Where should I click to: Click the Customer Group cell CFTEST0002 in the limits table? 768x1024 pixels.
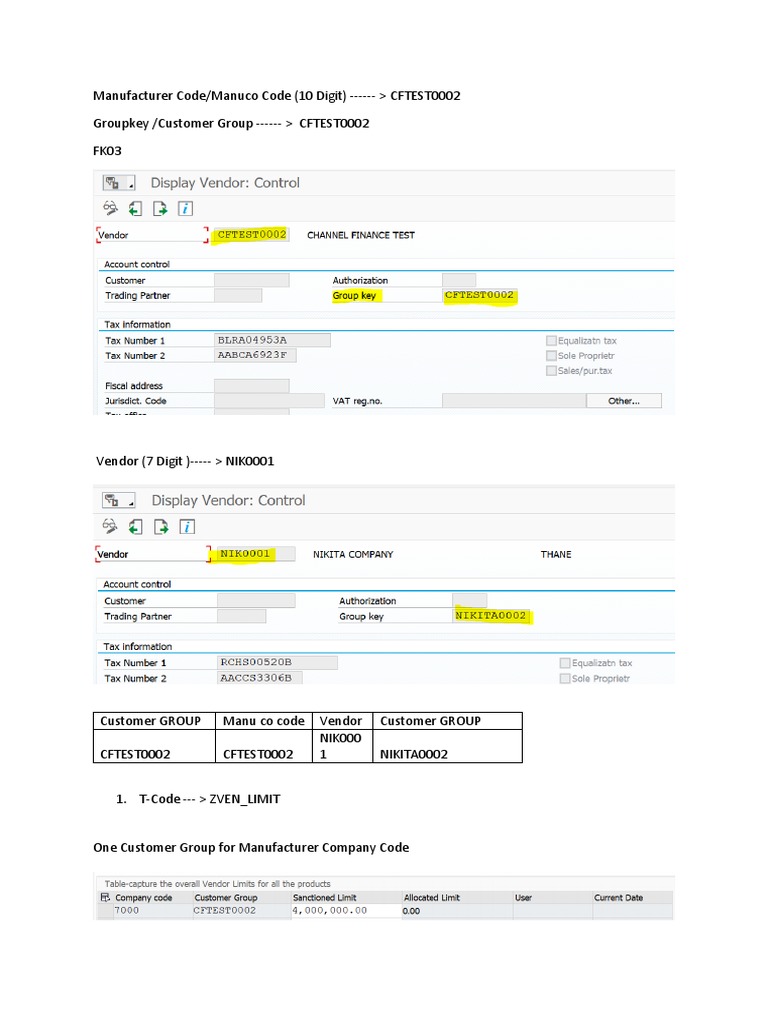pos(241,910)
